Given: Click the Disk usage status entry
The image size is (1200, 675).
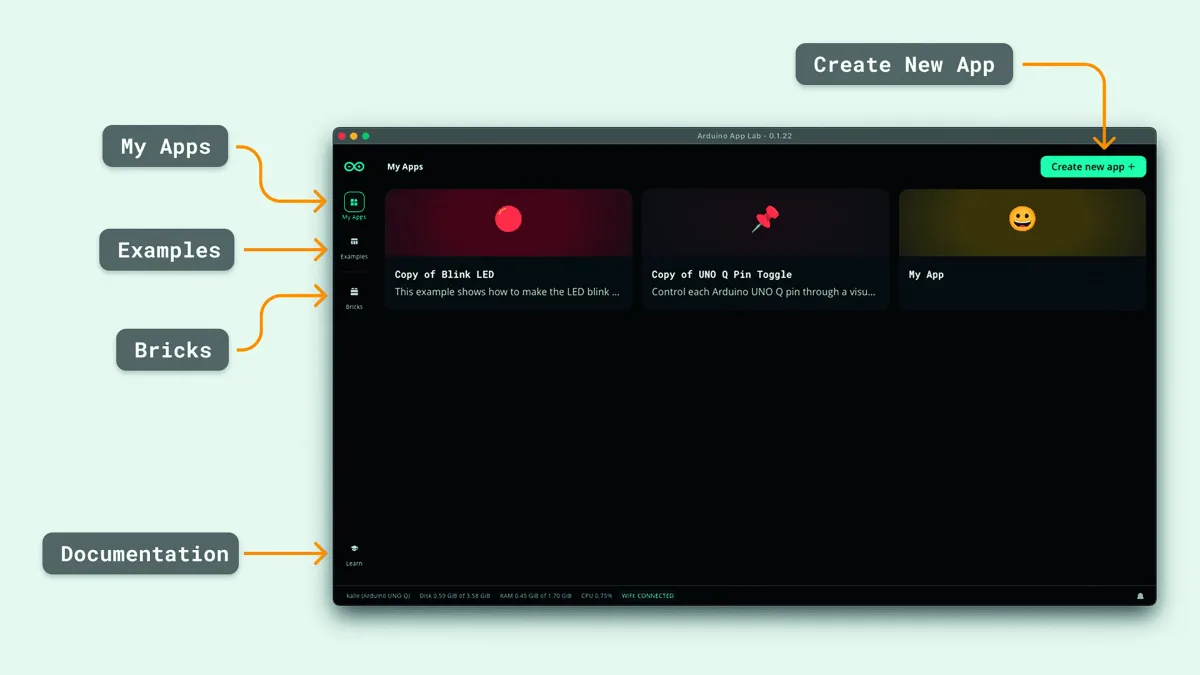Looking at the screenshot, I should pos(455,596).
